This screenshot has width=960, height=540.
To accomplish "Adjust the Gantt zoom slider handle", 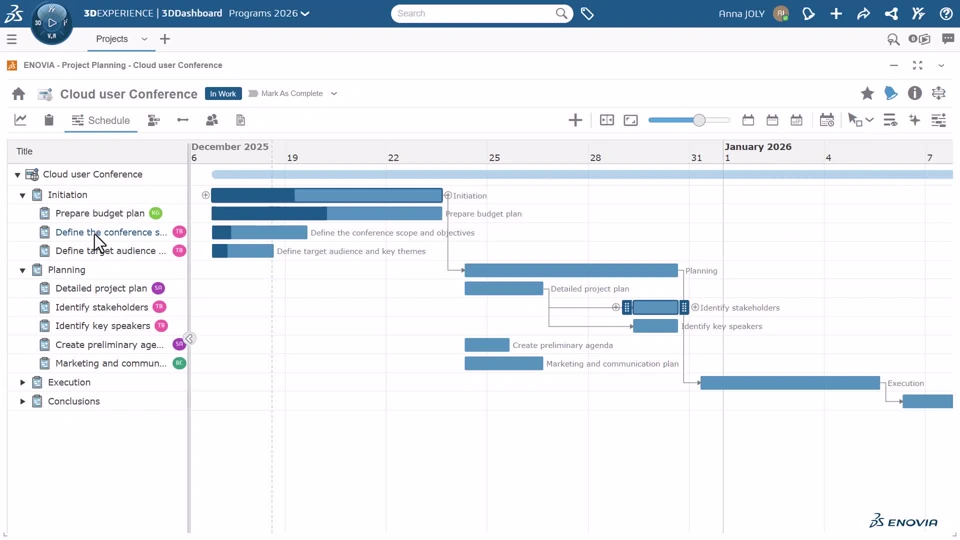I will pos(699,120).
